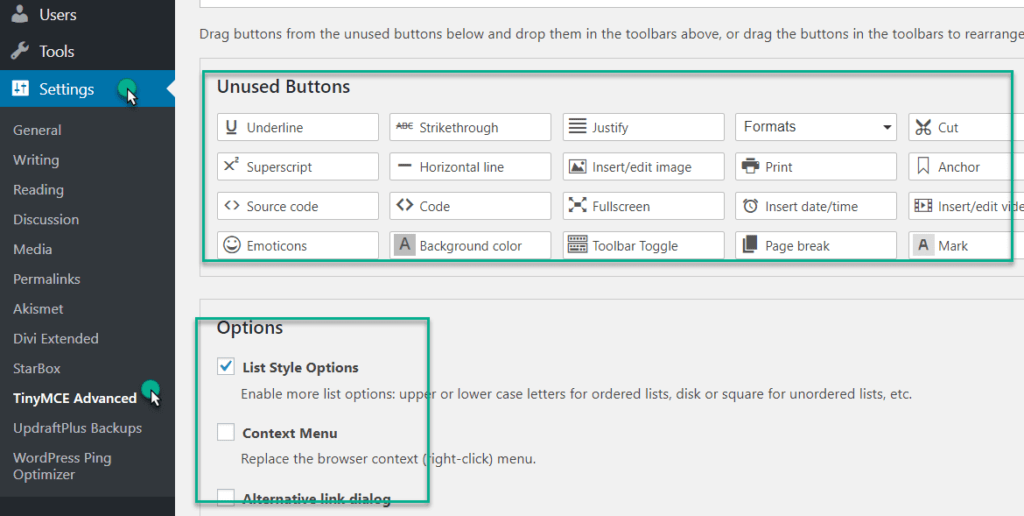The height and width of the screenshot is (516, 1024).
Task: Open the Formats dropdown
Action: [816, 127]
